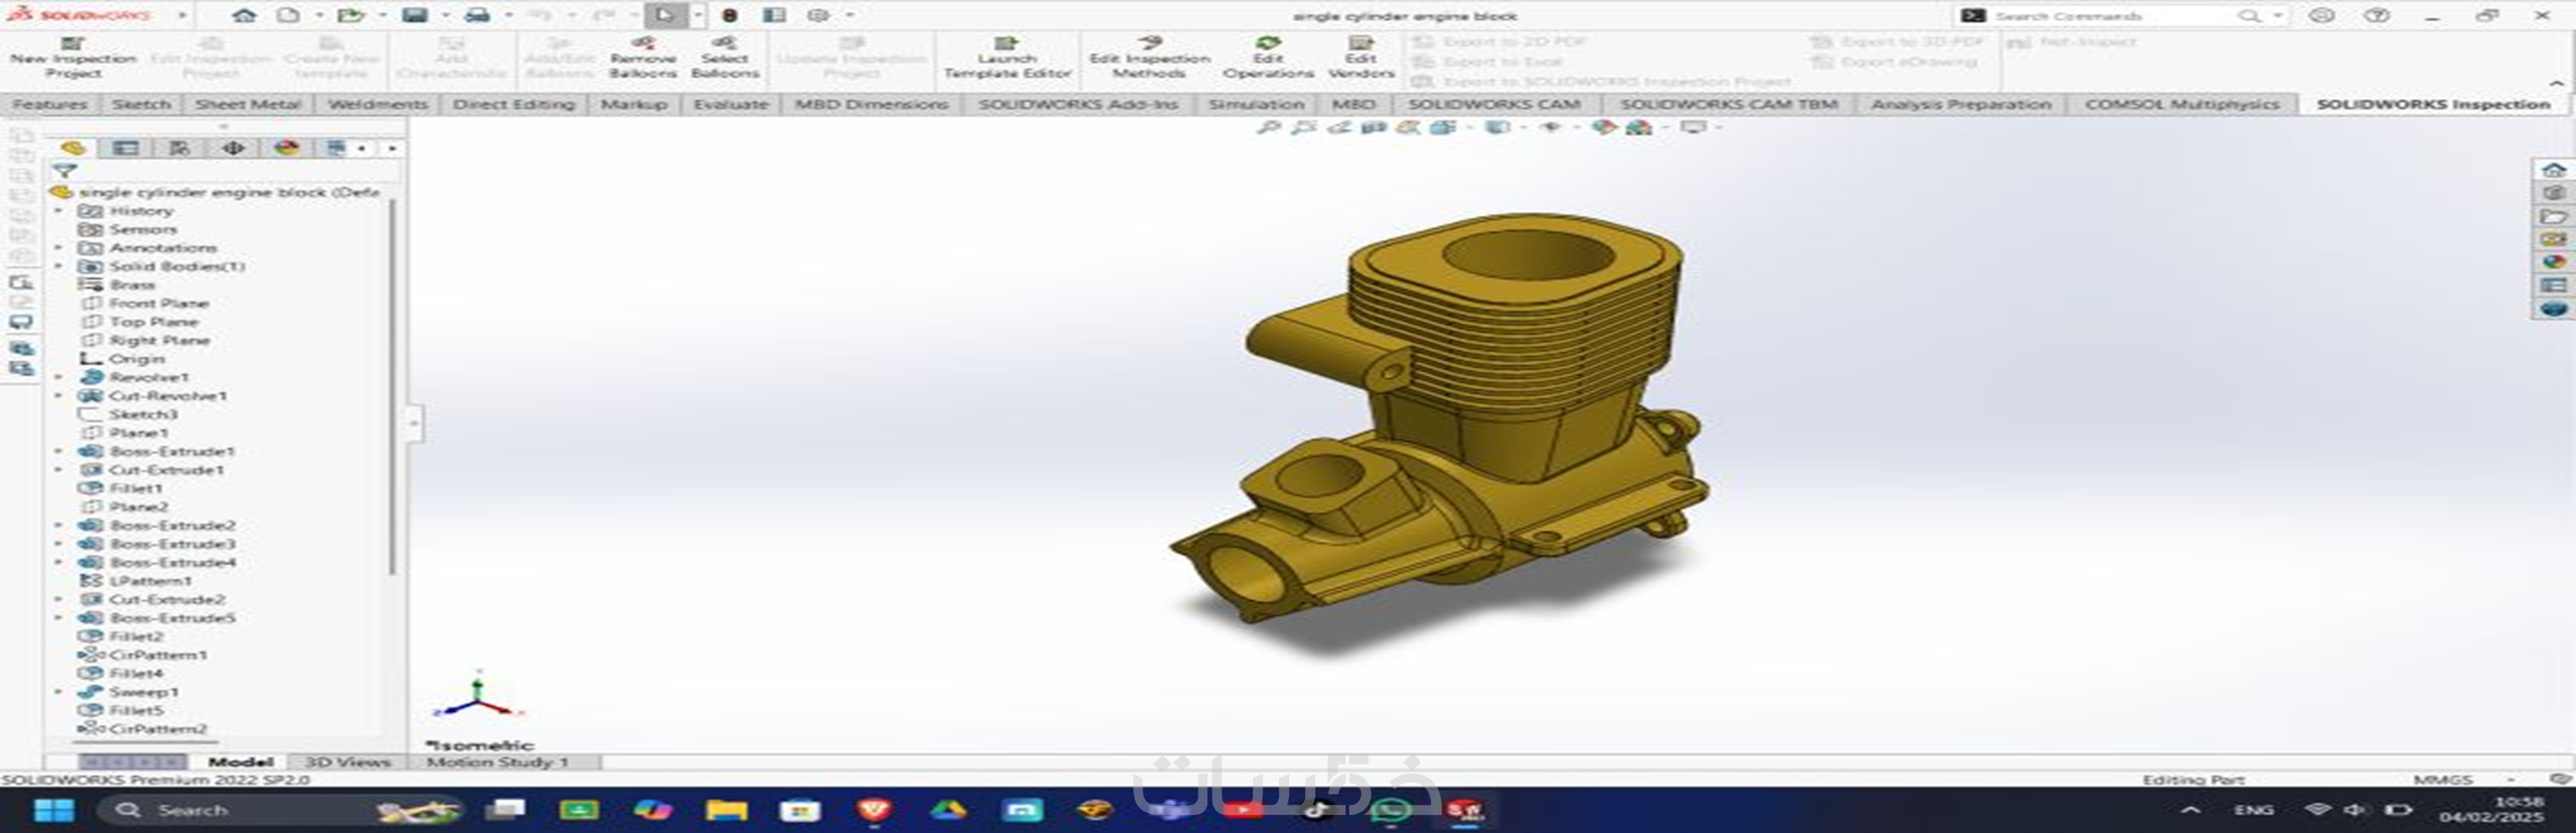The width and height of the screenshot is (2576, 833).
Task: Open the DisplayManager appearance tab icon
Action: 287,148
